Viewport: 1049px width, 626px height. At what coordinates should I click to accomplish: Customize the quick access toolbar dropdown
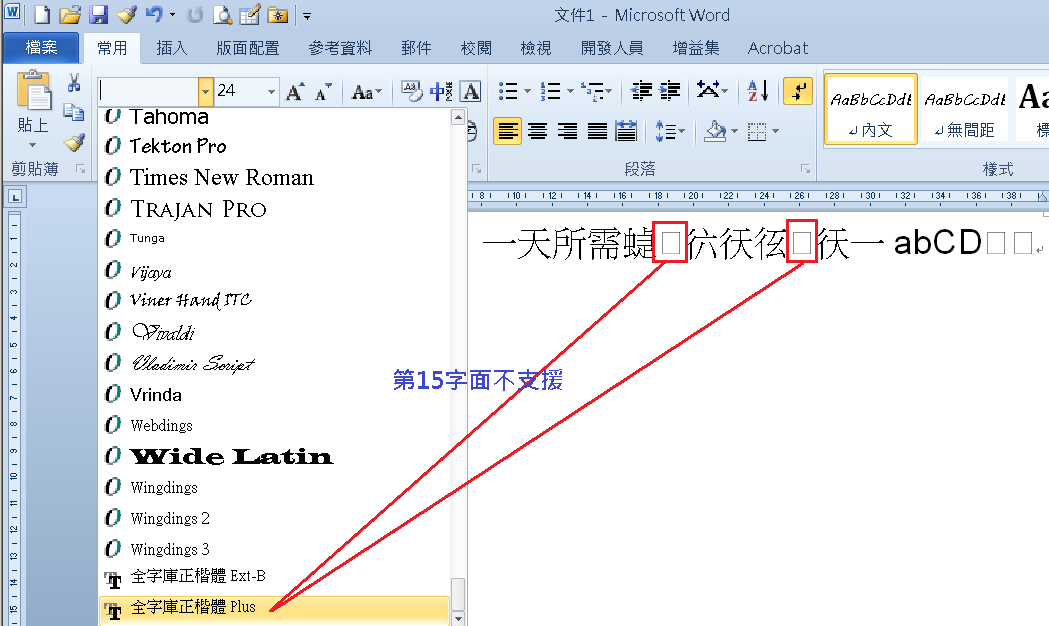click(x=307, y=15)
